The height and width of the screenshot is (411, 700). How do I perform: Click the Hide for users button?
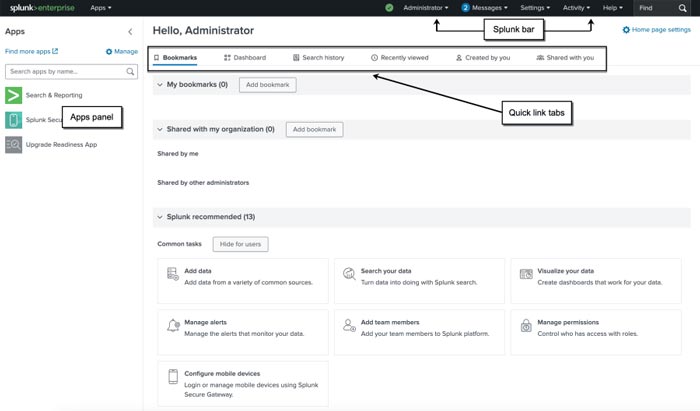click(240, 244)
